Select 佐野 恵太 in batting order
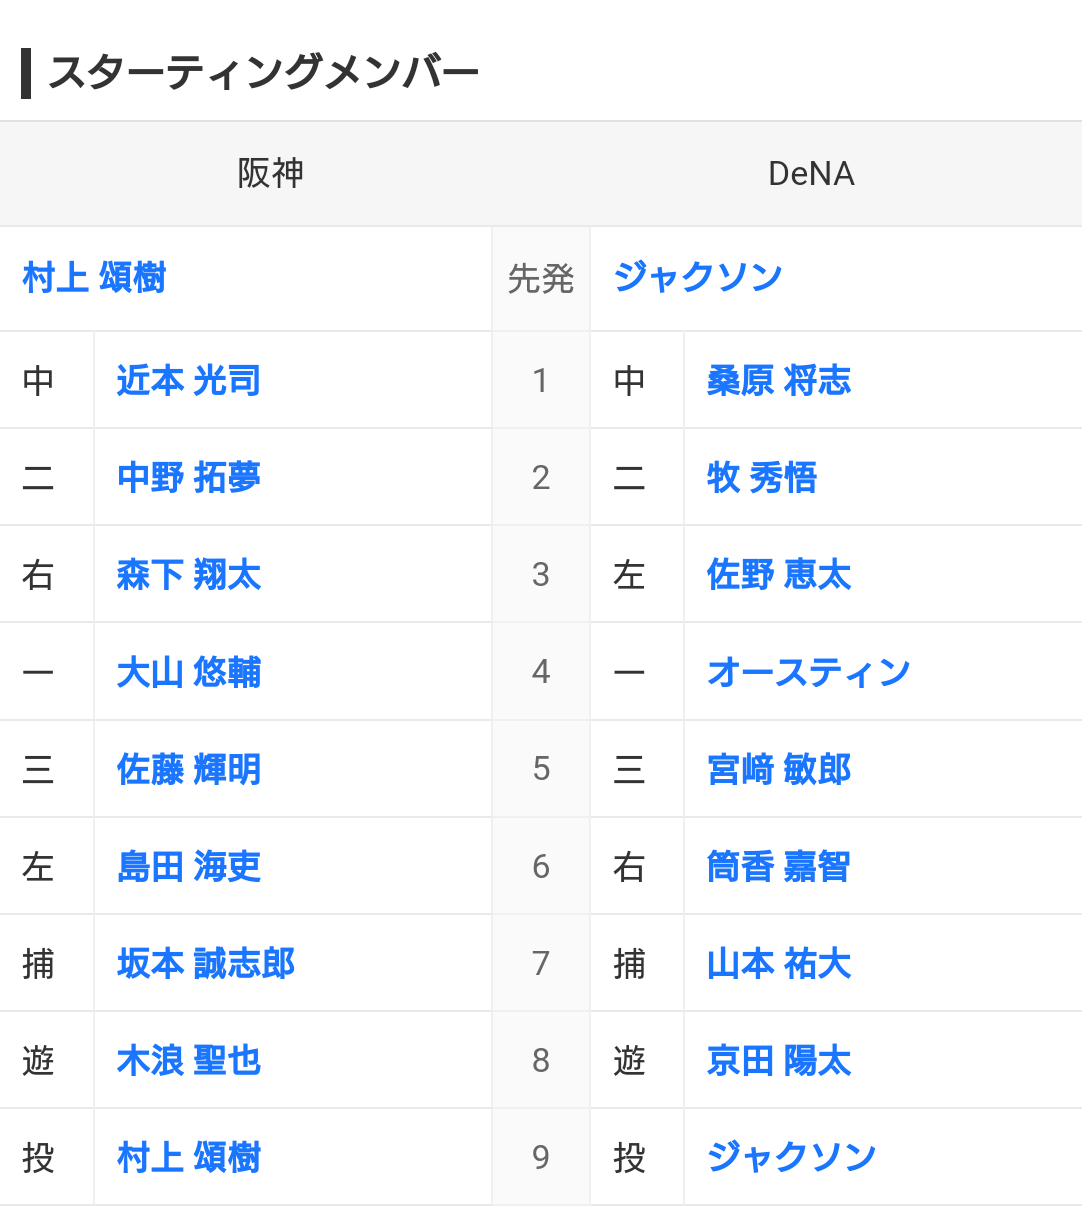The width and height of the screenshot is (1082, 1216). point(778,575)
